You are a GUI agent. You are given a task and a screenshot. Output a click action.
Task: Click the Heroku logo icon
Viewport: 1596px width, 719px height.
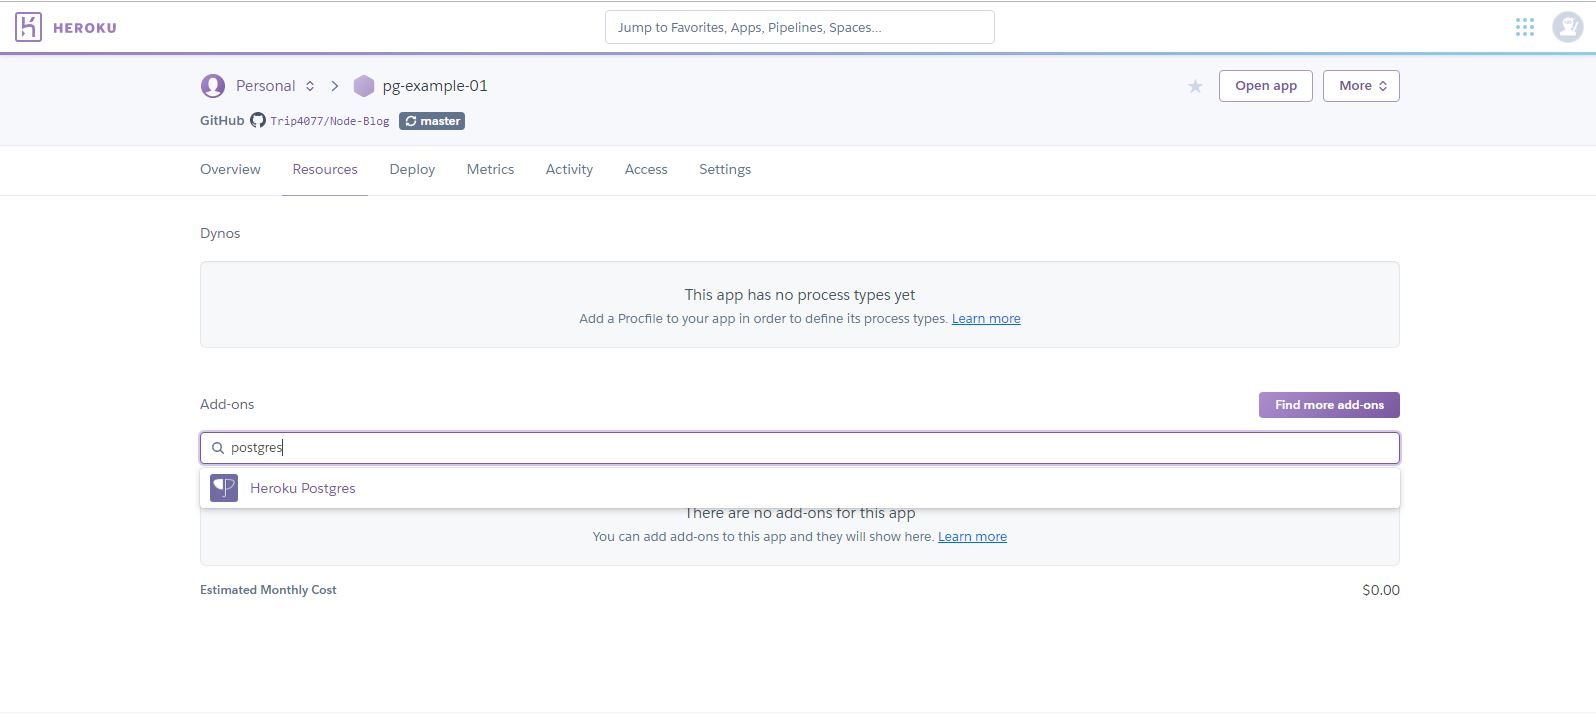[x=28, y=27]
